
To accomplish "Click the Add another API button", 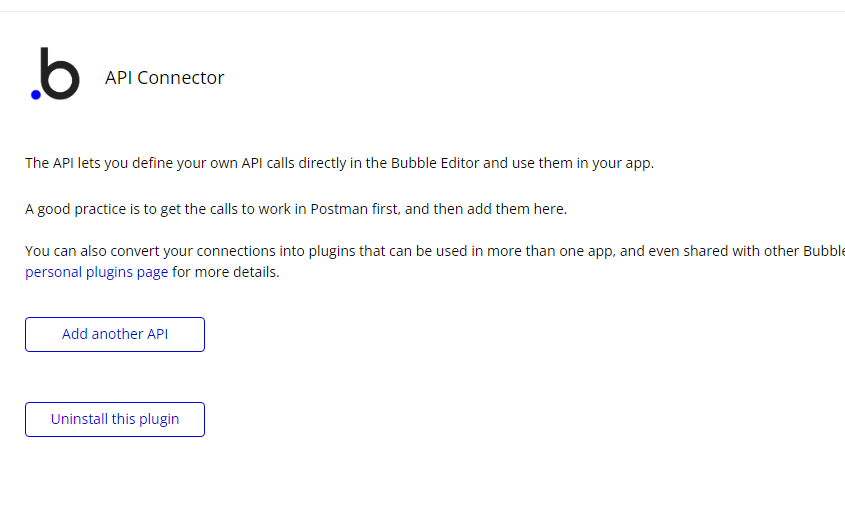I will (115, 334).
